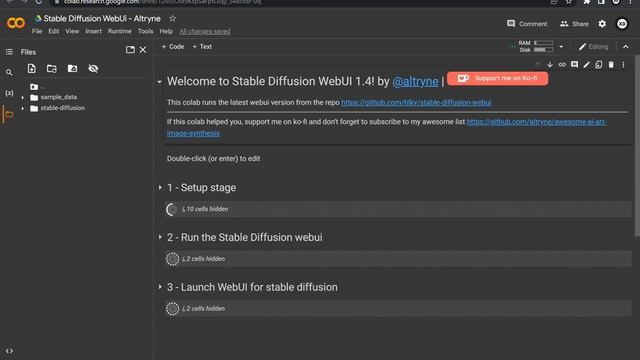Mount Google Drive from Files panel
Image resolution: width=640 pixels, height=360 pixels.
(72, 69)
